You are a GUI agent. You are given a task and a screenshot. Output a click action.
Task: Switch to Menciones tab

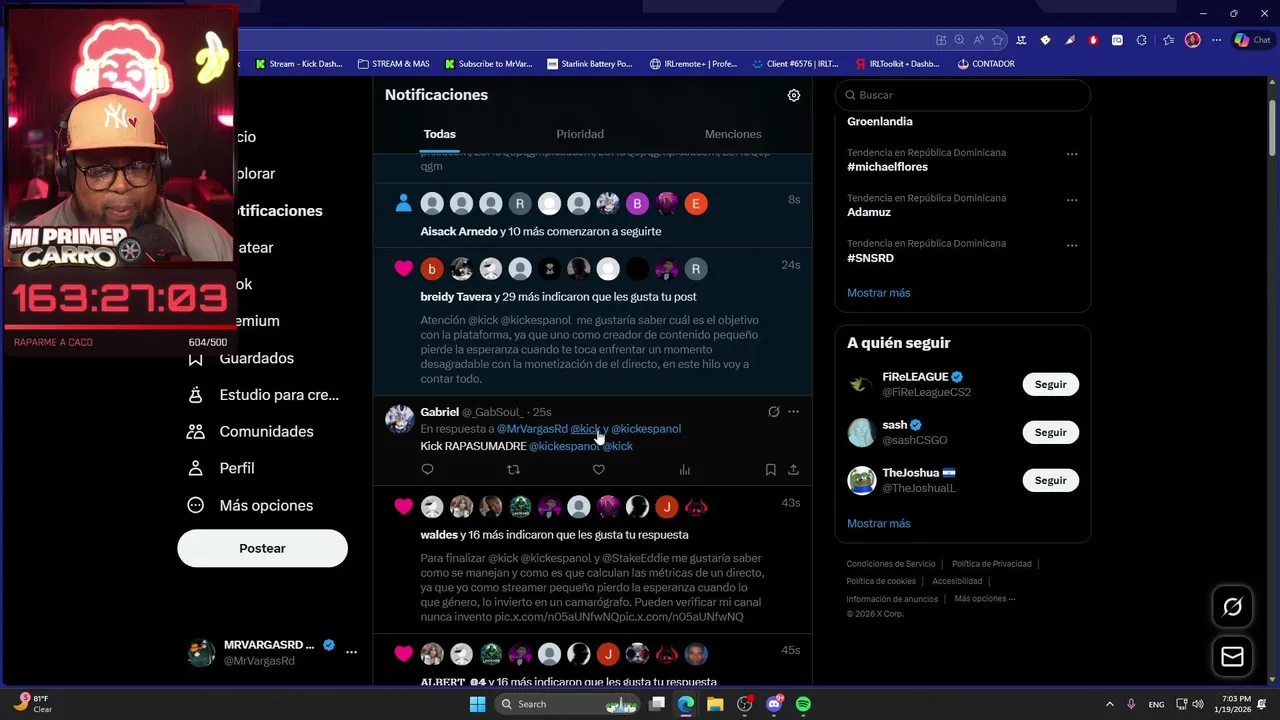(733, 134)
